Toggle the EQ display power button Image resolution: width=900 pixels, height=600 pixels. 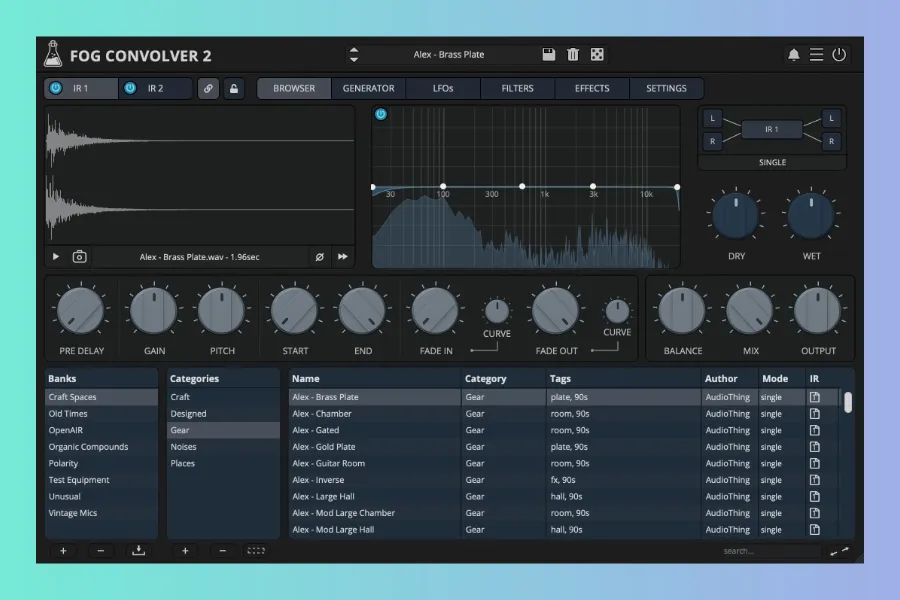pos(381,114)
